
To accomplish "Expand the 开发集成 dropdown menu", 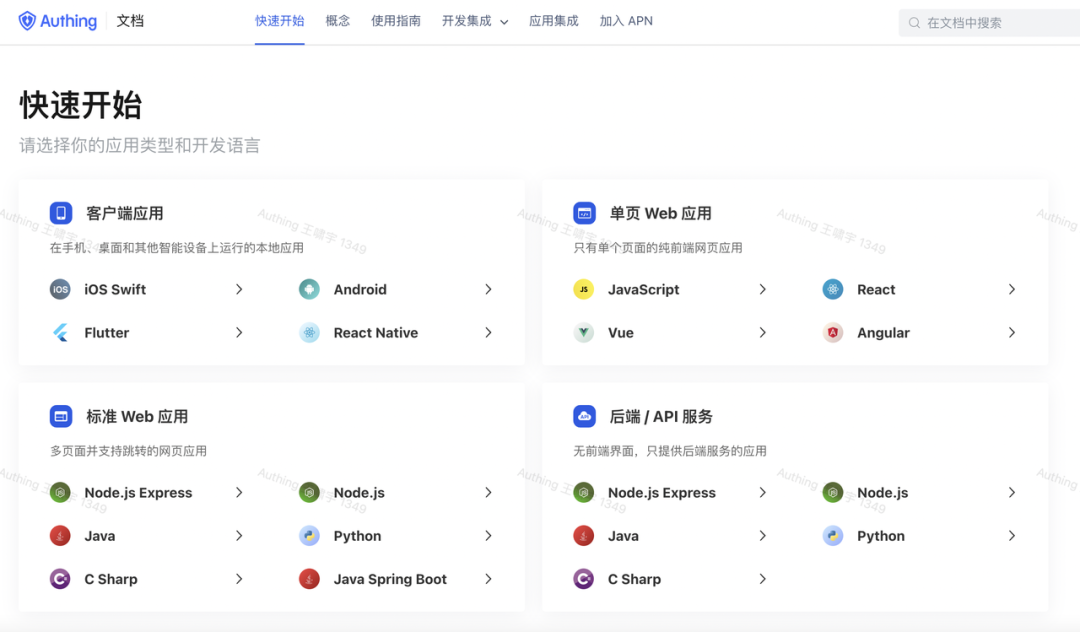I will 475,21.
